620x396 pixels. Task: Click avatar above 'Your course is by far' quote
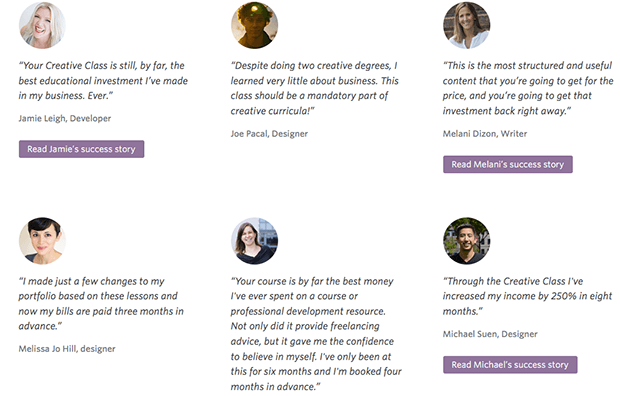254,241
